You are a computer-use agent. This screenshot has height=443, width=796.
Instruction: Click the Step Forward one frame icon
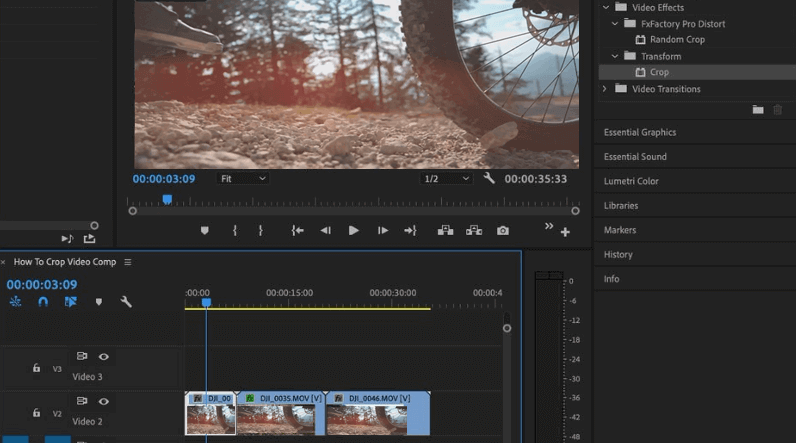(x=382, y=231)
